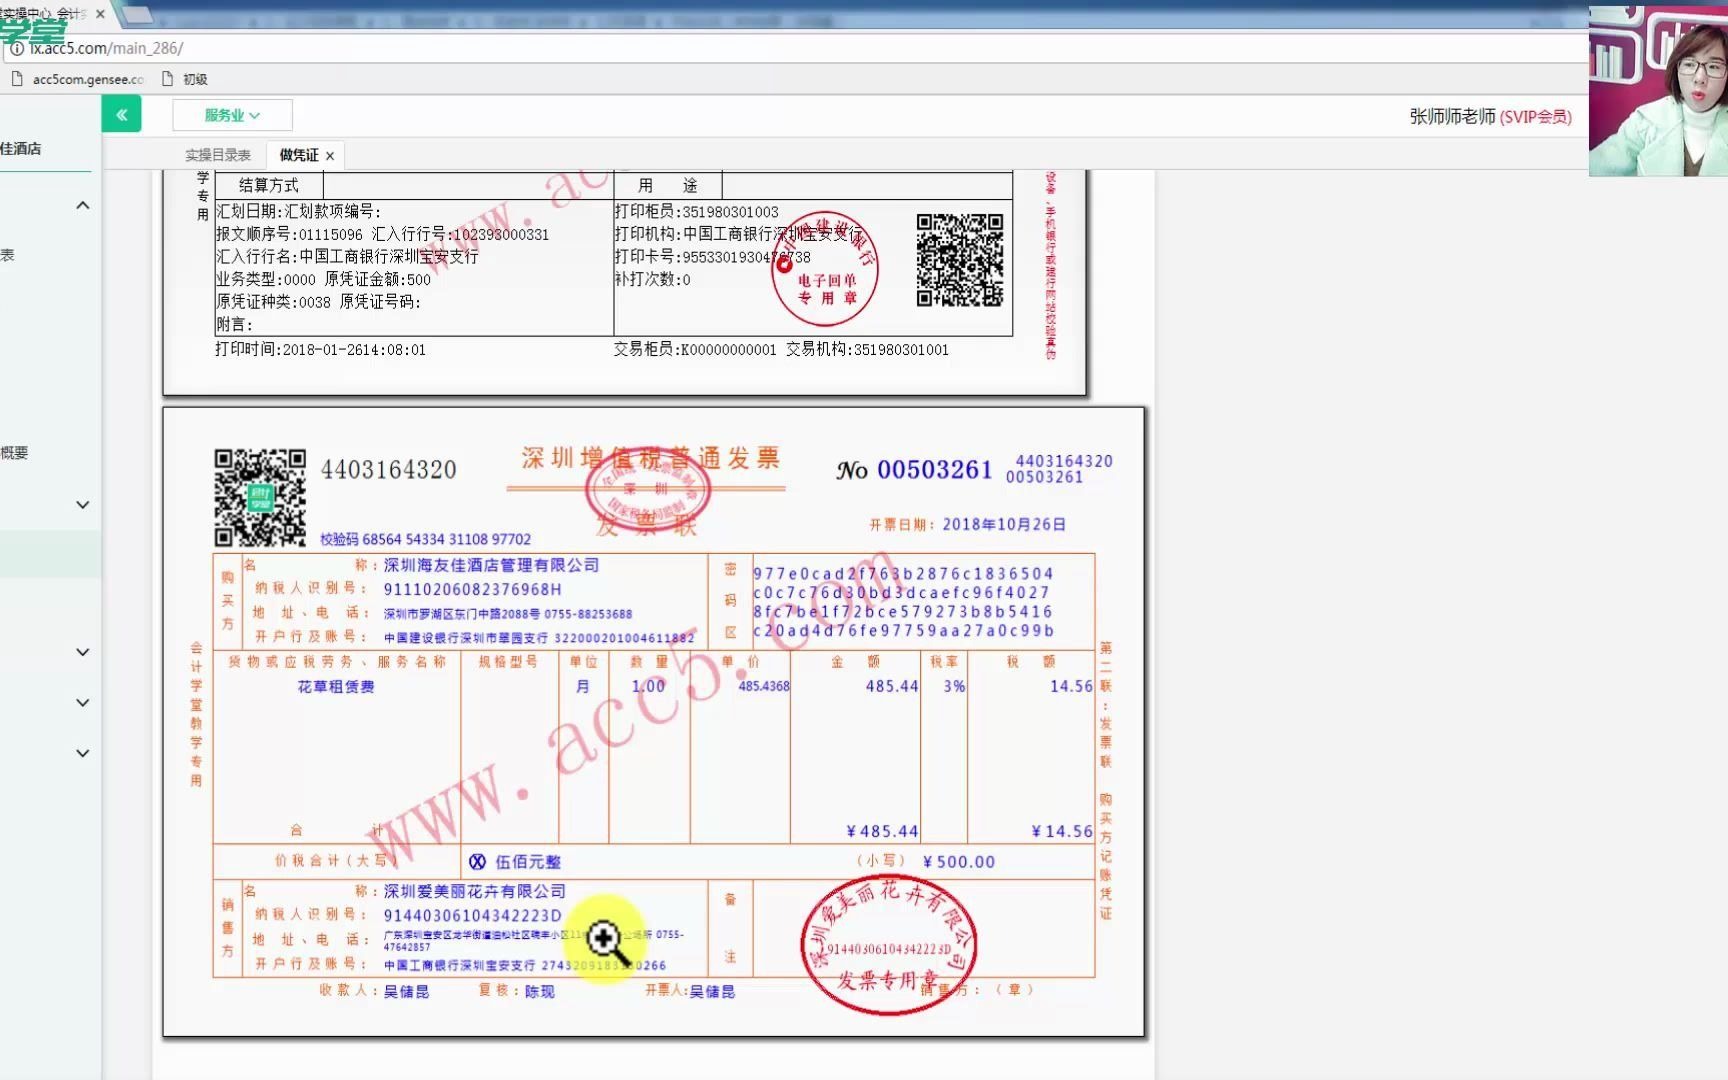1728x1080 pixels.
Task: Click the yellow zoom magnifier cursor
Action: (x=605, y=940)
